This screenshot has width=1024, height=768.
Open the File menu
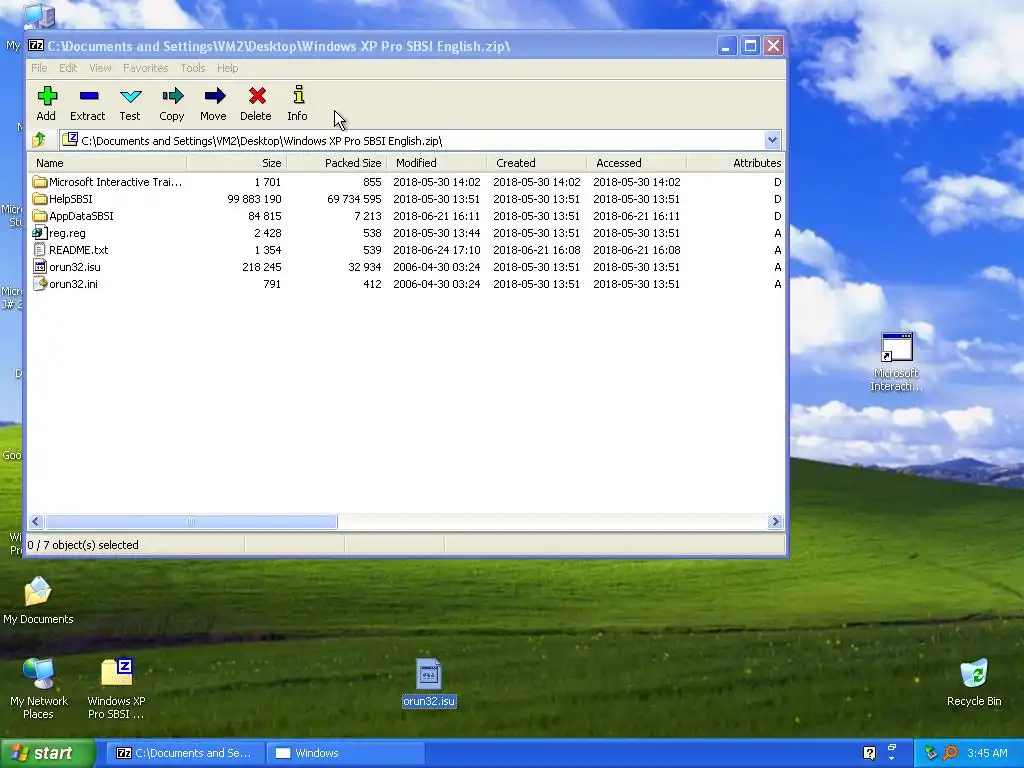coord(39,68)
